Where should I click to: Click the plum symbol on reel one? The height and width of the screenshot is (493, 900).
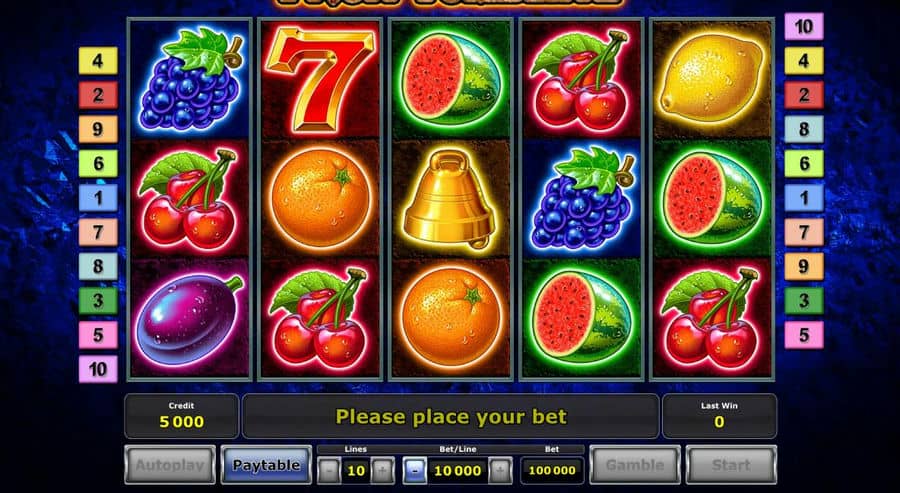click(189, 319)
